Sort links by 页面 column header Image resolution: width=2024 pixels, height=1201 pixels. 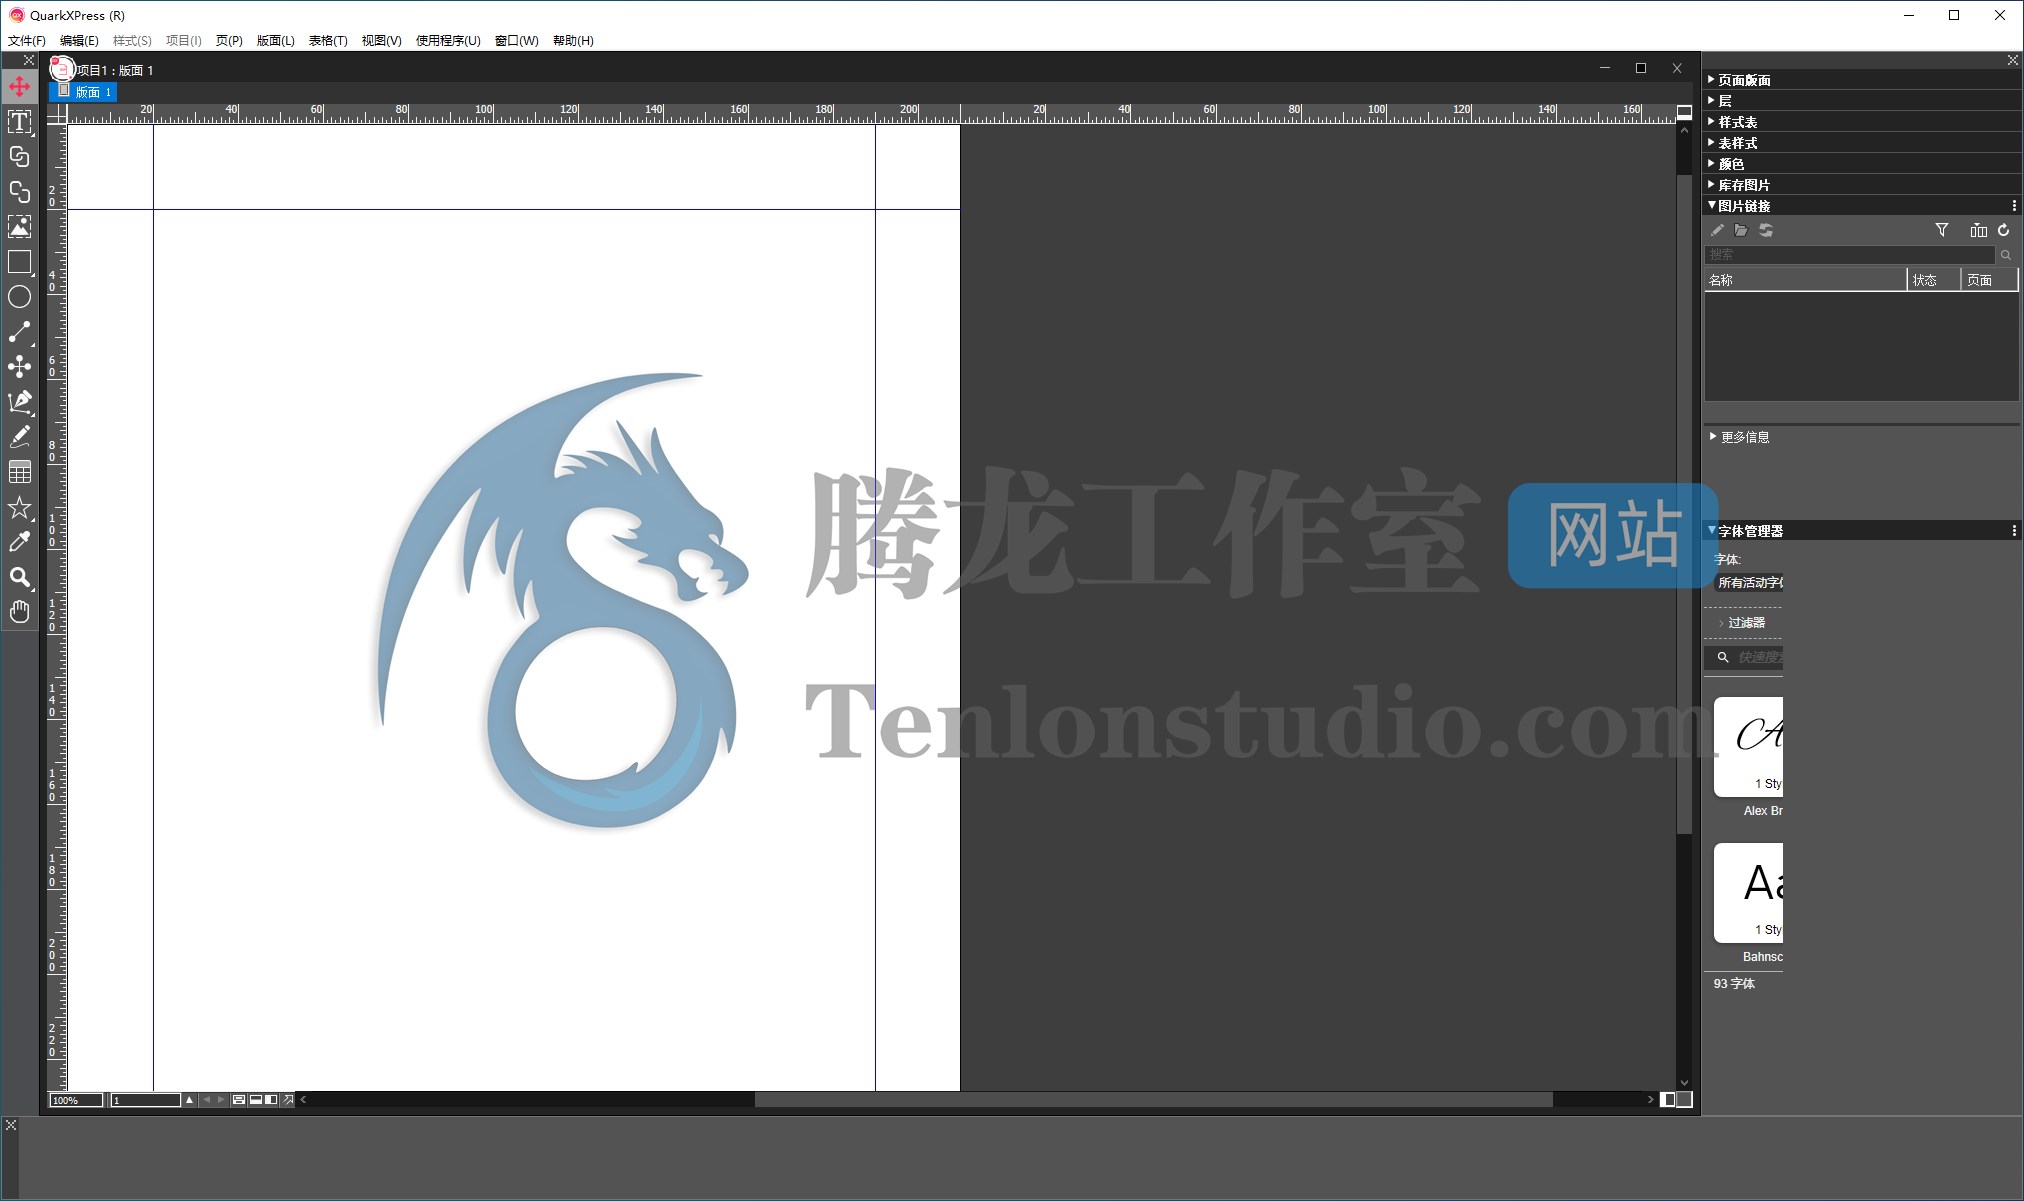click(x=1990, y=280)
